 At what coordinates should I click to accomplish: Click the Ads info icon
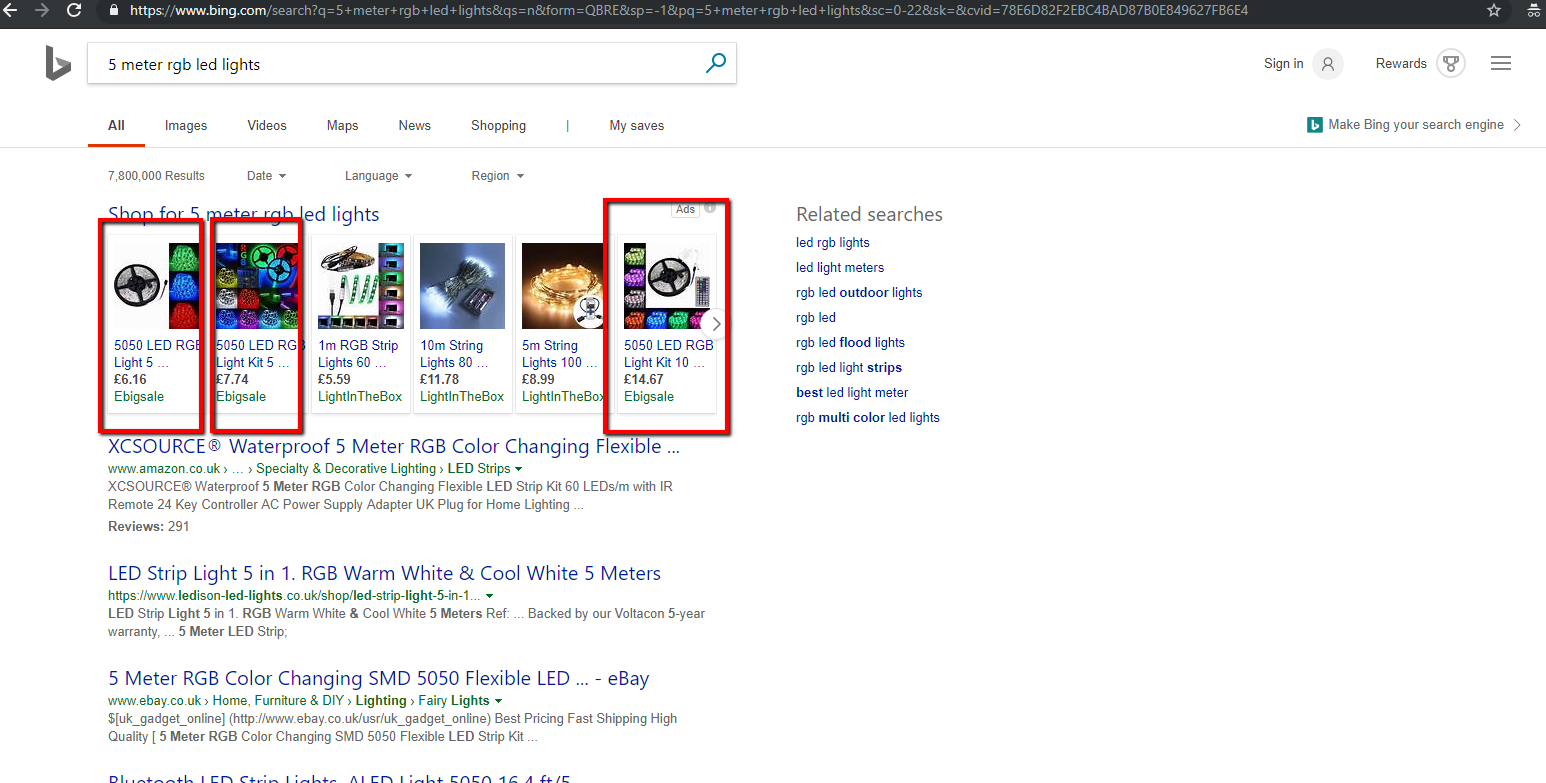pos(710,209)
